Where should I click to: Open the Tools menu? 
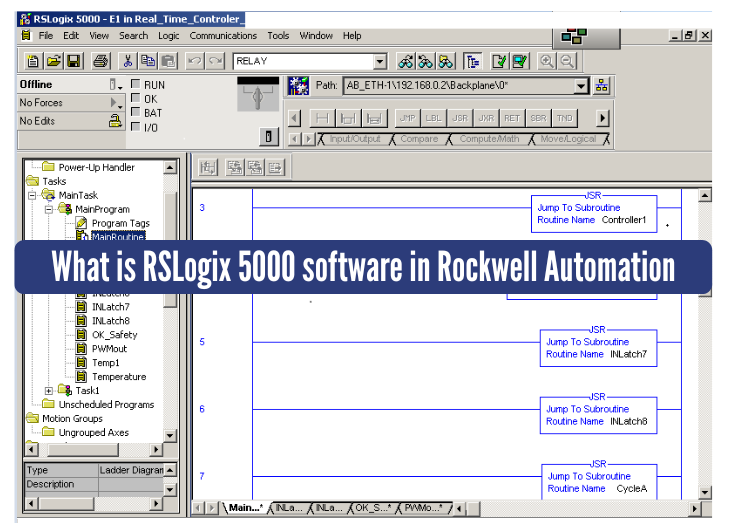coord(278,35)
